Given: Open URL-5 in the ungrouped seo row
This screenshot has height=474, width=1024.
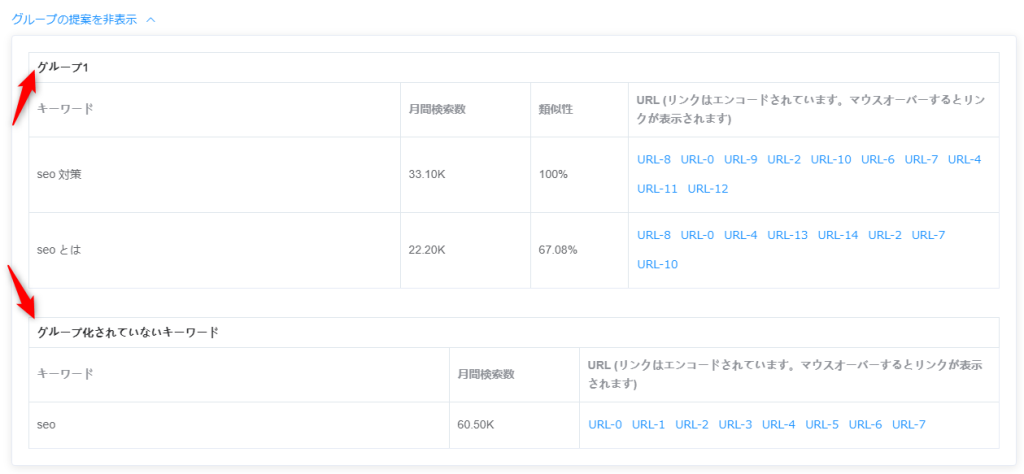Looking at the screenshot, I should tap(822, 424).
